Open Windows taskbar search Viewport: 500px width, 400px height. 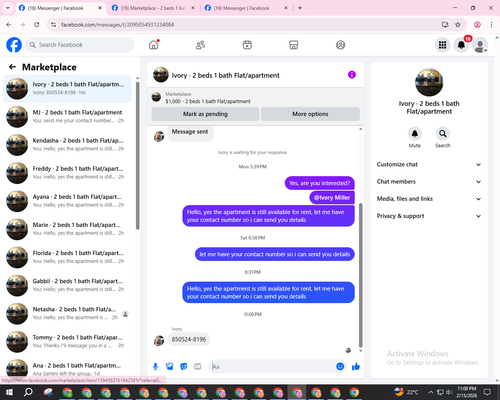click(x=28, y=392)
